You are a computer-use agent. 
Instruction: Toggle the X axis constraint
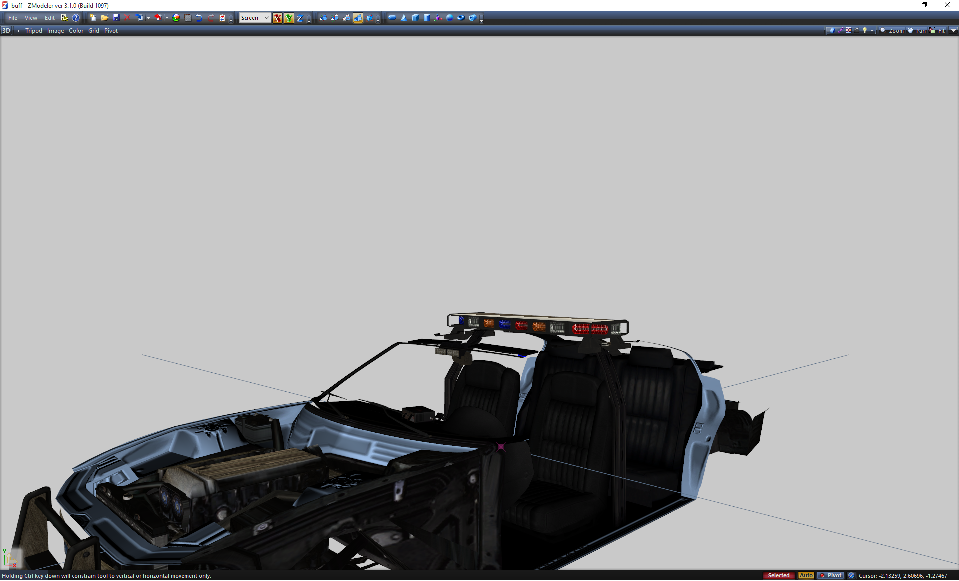(x=277, y=18)
